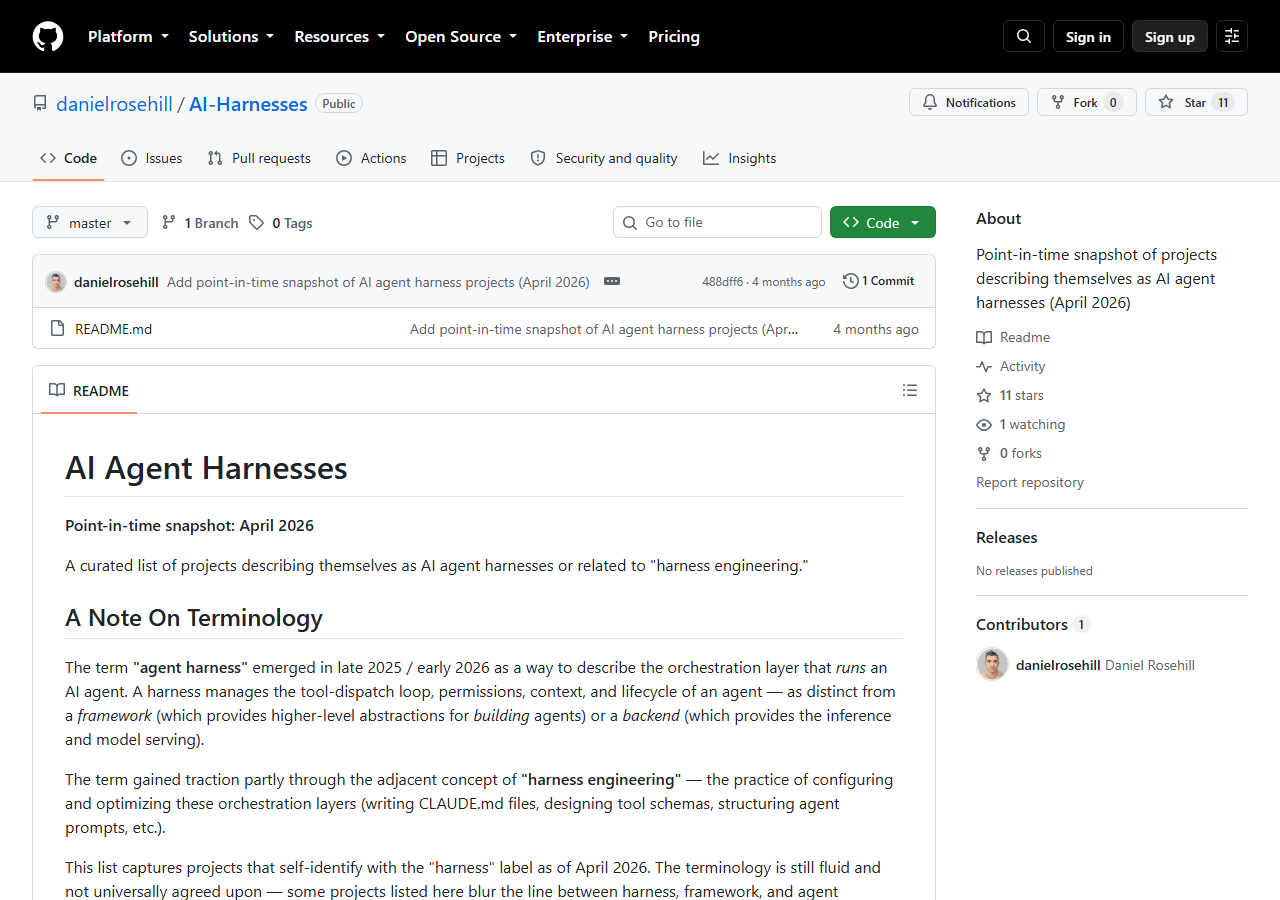Screen dimensions: 1280x900
Task: Click the Sign in button
Action: pos(1088,36)
